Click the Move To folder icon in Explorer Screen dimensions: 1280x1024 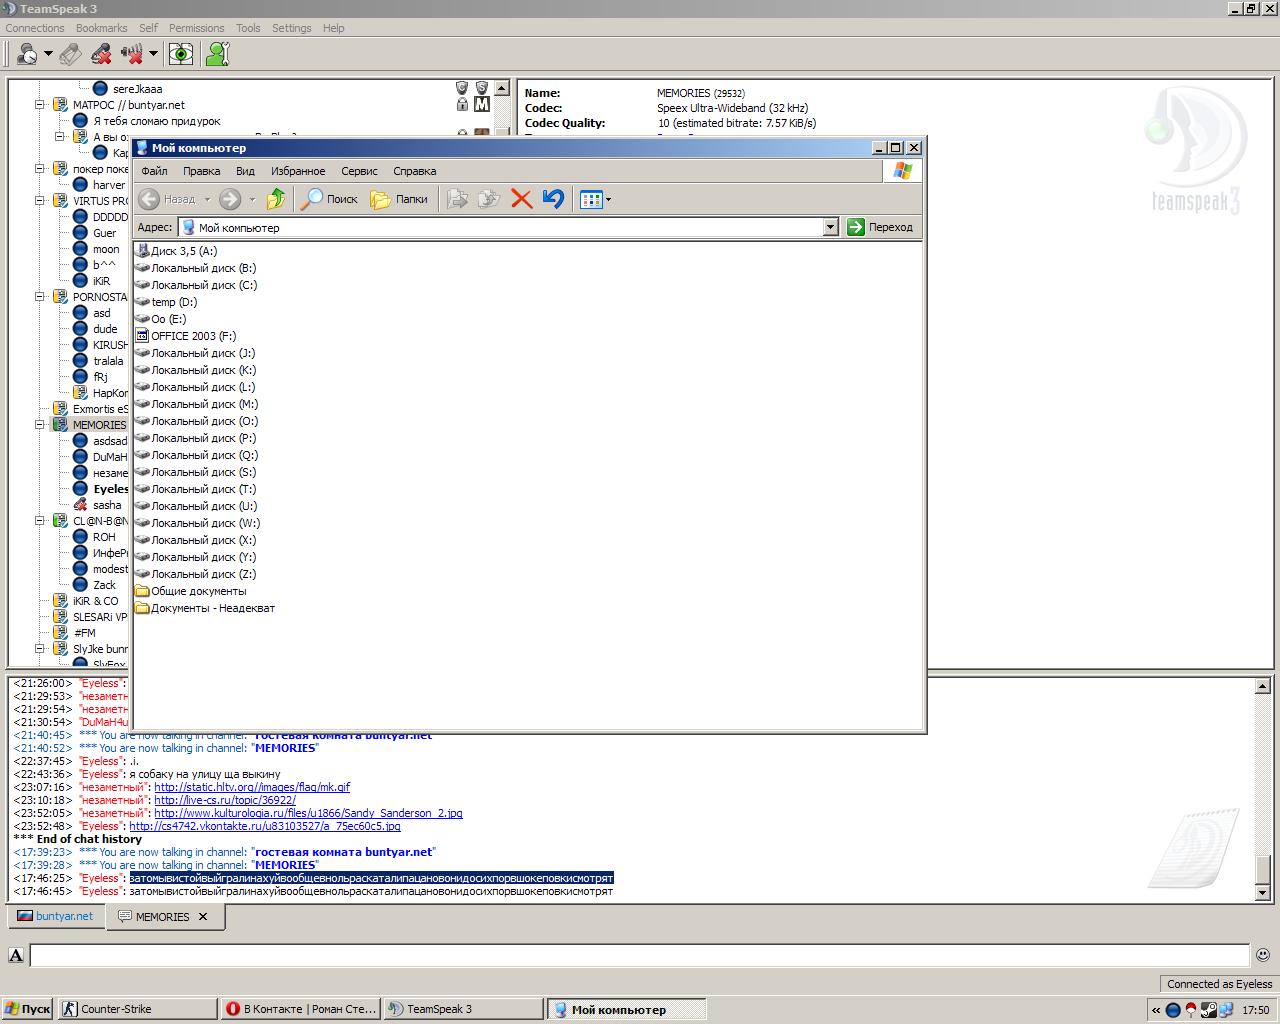(x=457, y=199)
